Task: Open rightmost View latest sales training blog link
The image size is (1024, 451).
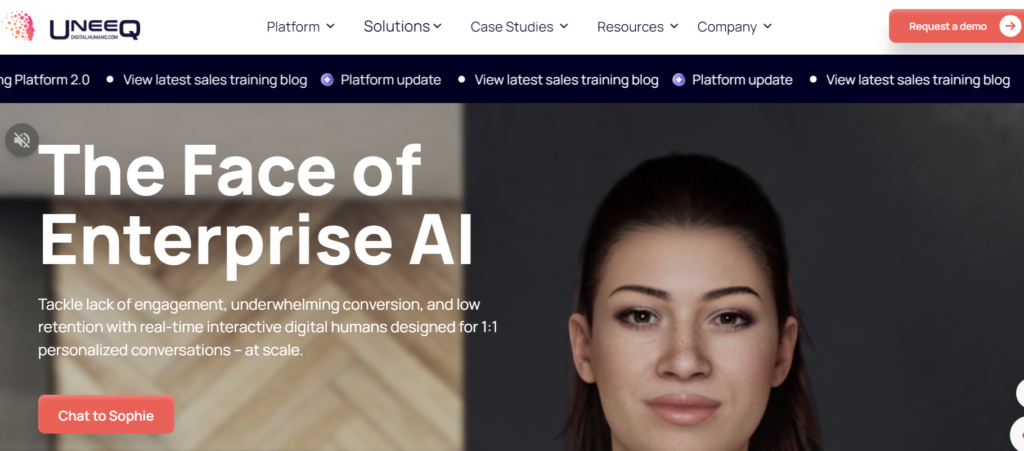Action: pyautogui.click(x=918, y=80)
